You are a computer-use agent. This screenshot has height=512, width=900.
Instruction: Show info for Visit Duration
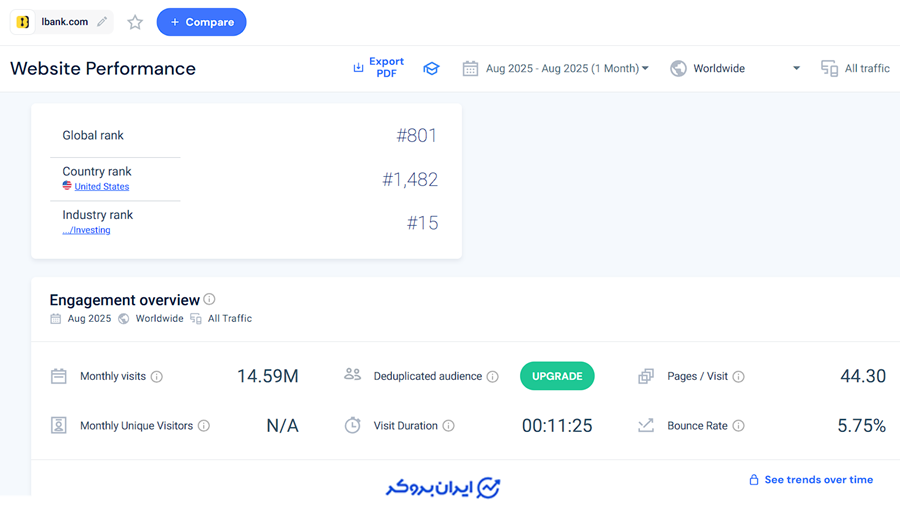point(448,426)
